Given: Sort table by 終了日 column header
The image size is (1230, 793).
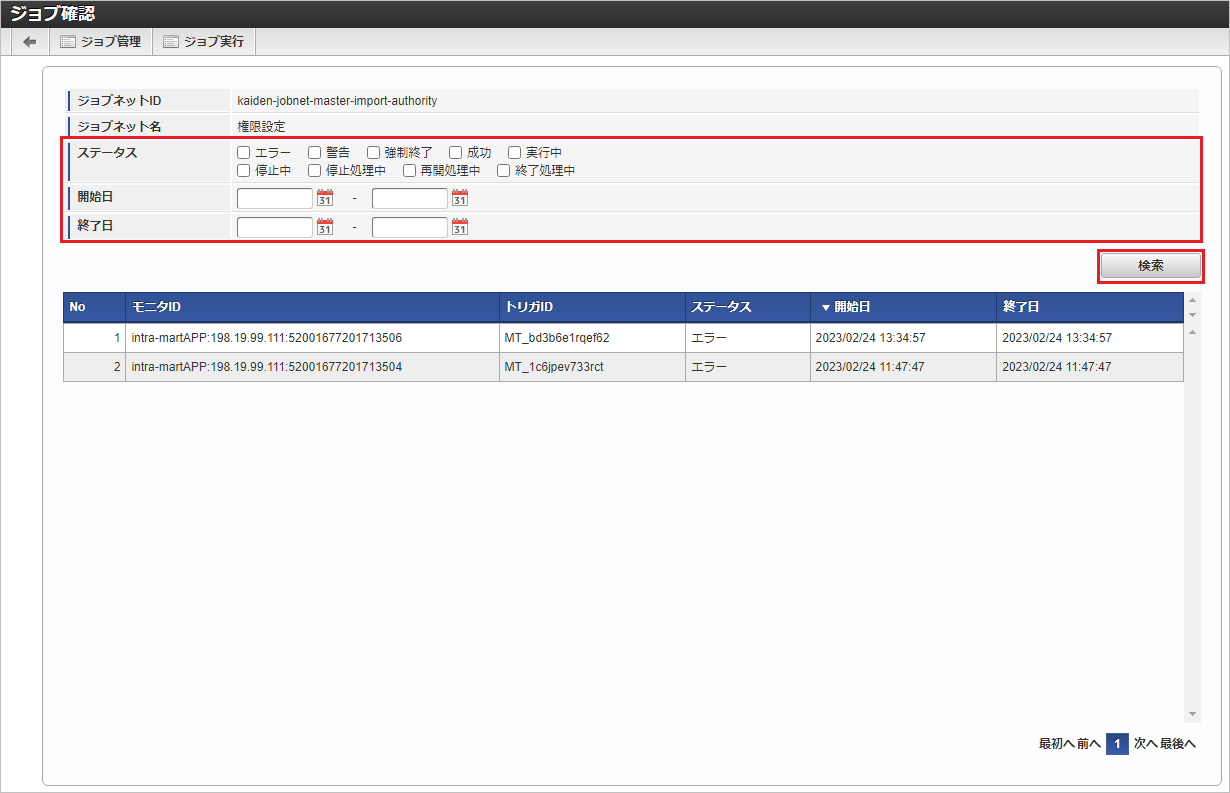Looking at the screenshot, I should point(1020,307).
